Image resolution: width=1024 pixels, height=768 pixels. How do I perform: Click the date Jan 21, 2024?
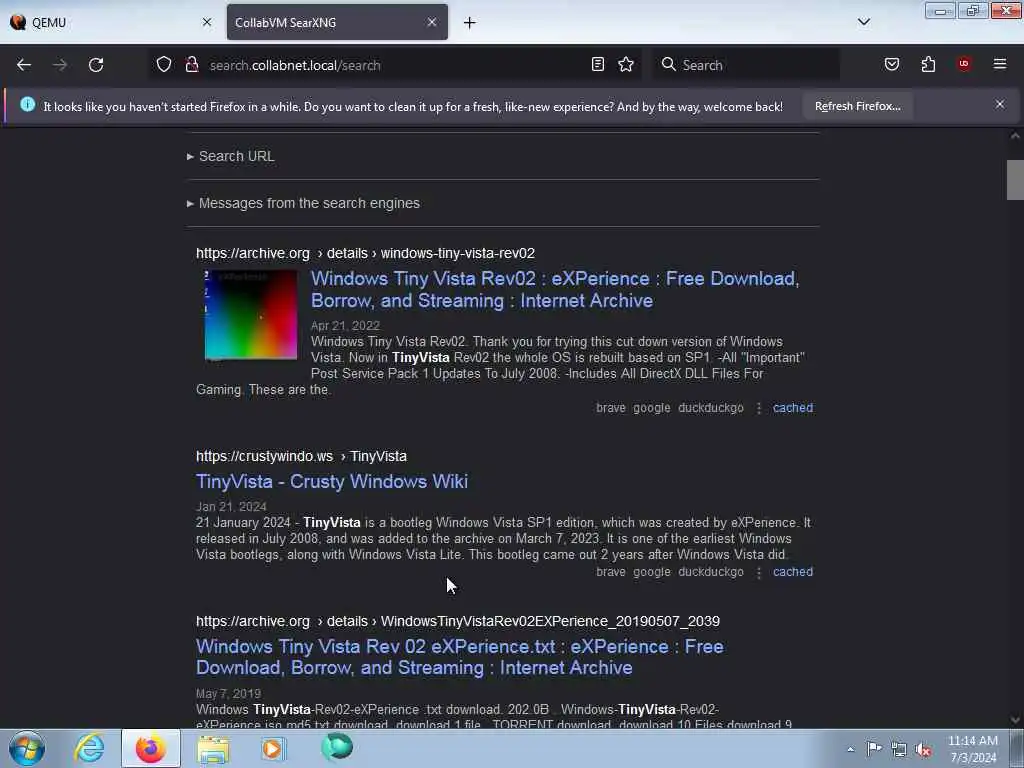[231, 506]
